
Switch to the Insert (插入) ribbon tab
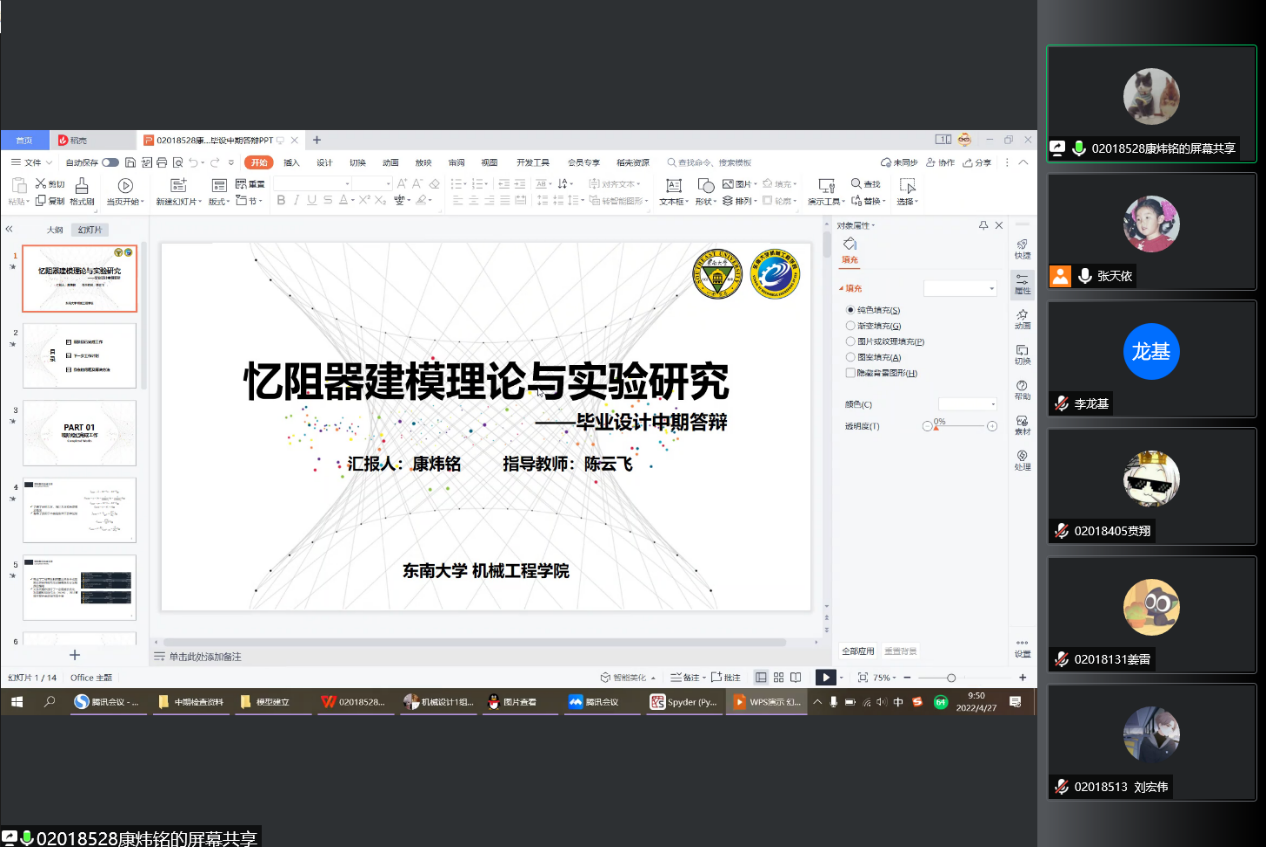coord(291,163)
